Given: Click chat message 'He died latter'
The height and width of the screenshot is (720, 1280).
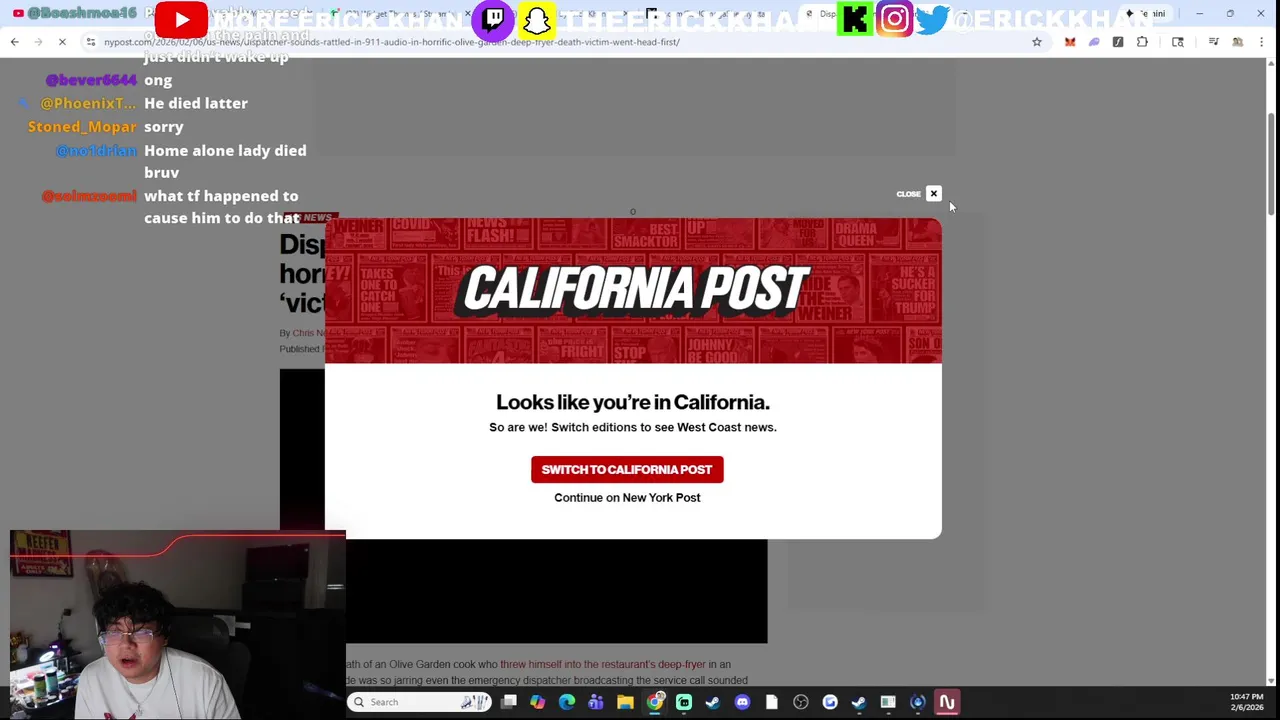Looking at the screenshot, I should [196, 103].
